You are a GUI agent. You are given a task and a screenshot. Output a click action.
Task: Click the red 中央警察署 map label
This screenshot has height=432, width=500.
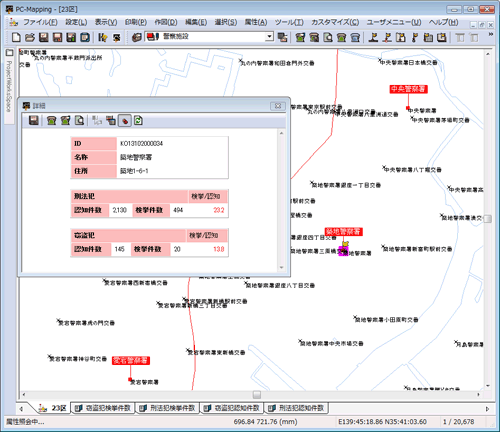tap(408, 89)
